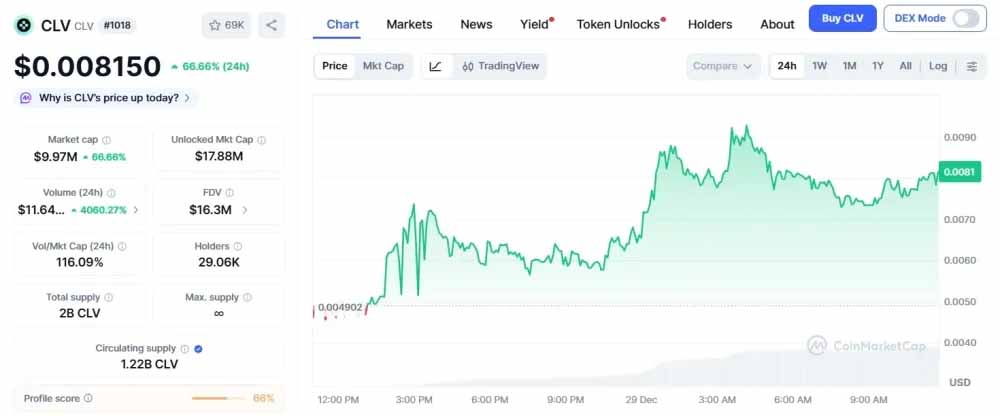Expand the Volume (24h) details chevron
1000x416 pixels.
click(136, 210)
